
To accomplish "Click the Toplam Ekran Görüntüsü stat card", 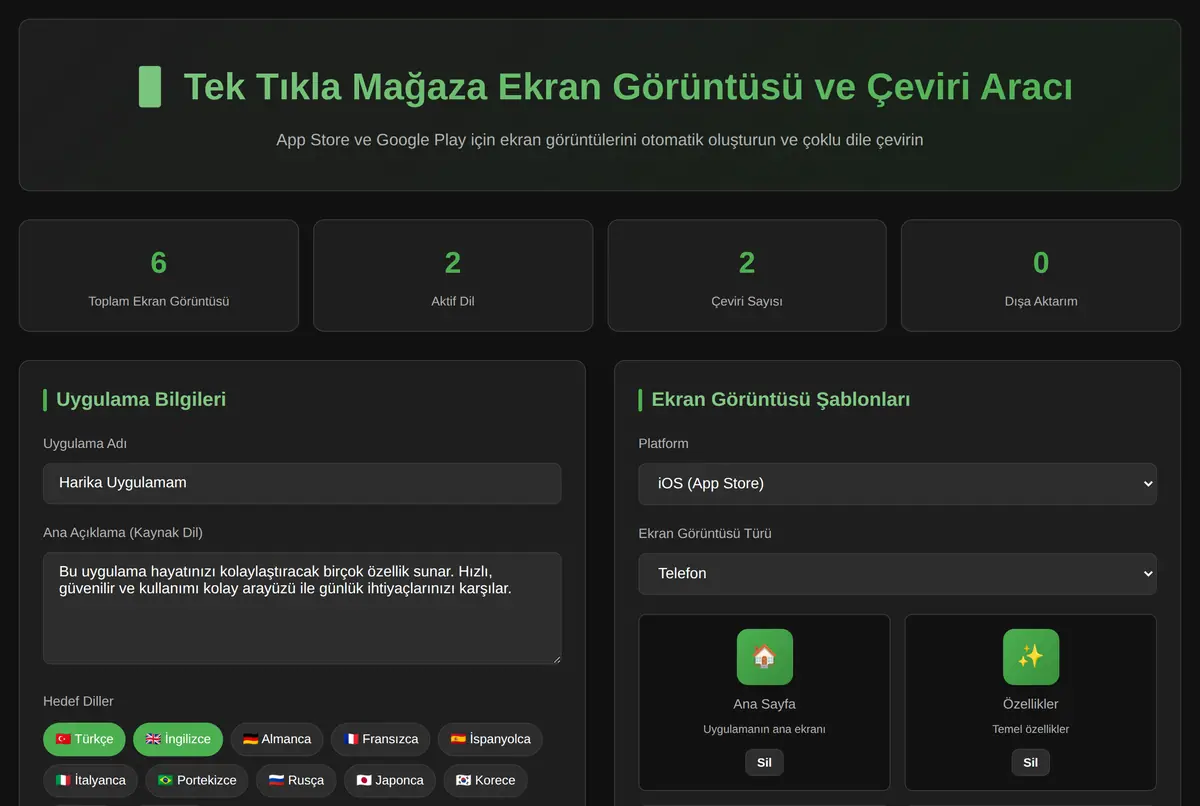I will [159, 275].
